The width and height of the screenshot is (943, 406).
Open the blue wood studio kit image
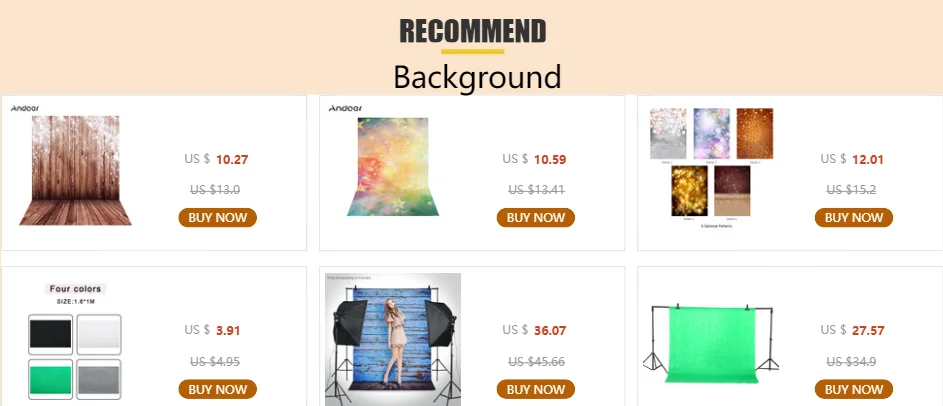coord(393,339)
